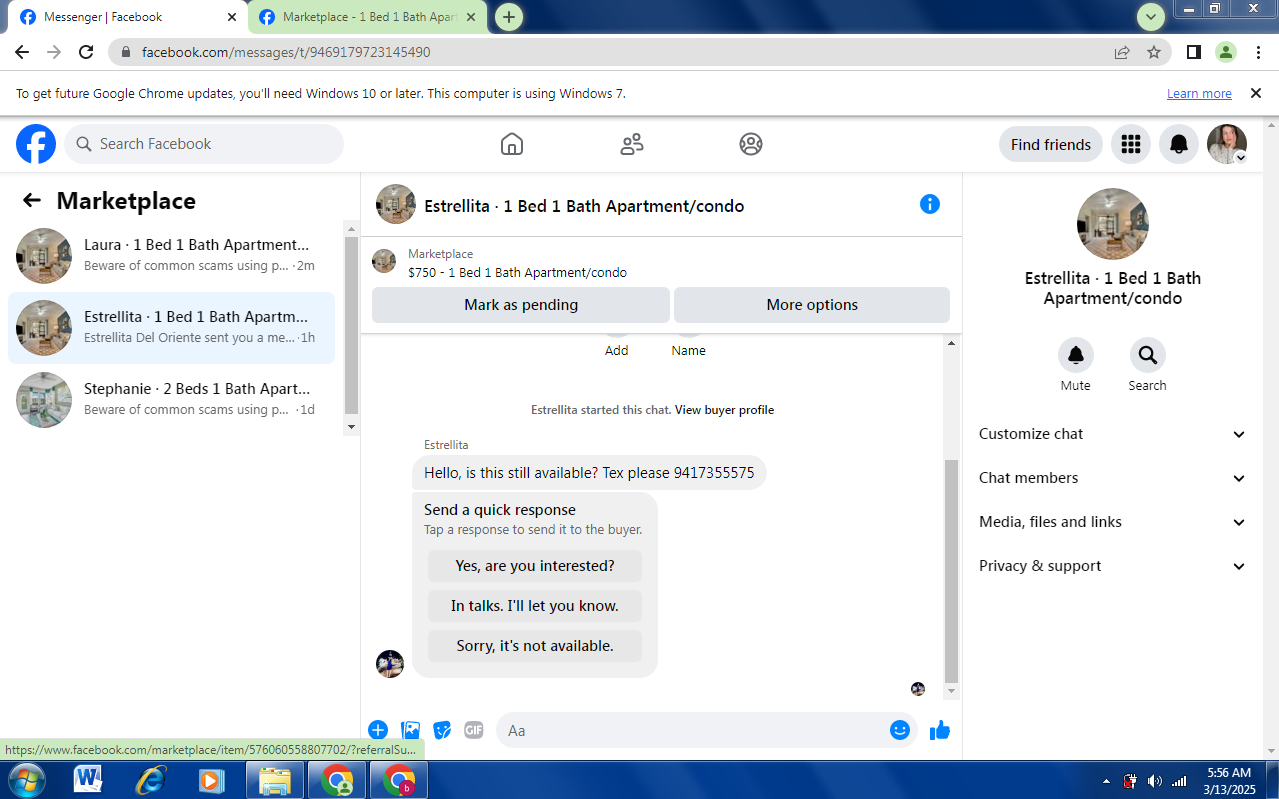The image size is (1279, 799).
Task: Share this page from the address bar
Action: point(1122,52)
